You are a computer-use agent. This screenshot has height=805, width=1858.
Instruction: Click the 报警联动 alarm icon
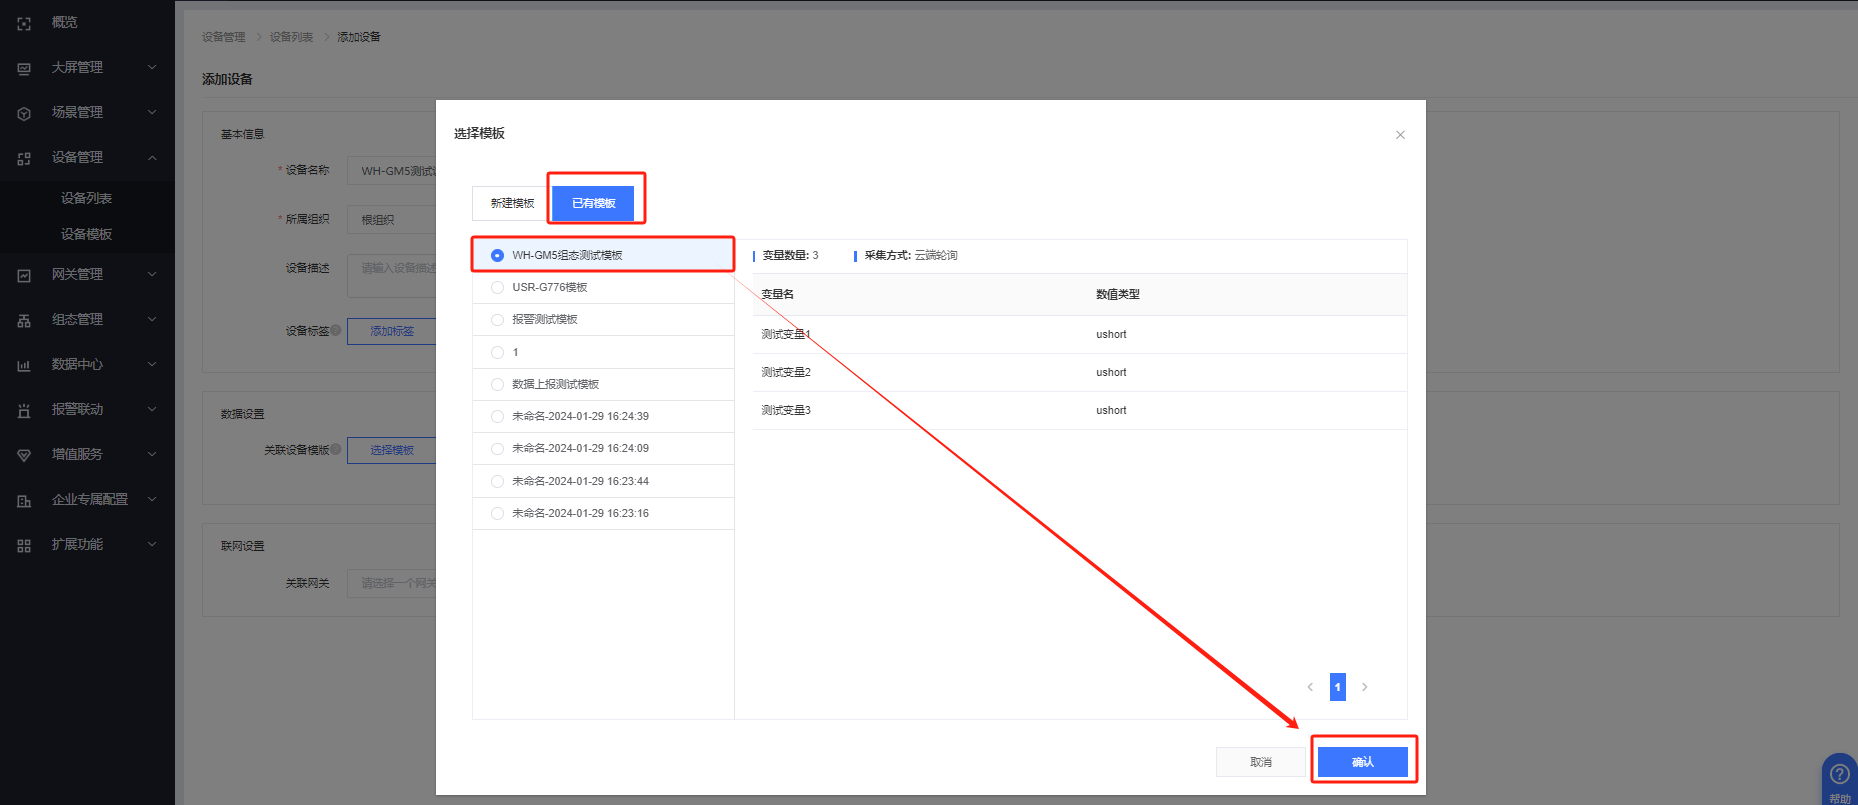pyautogui.click(x=24, y=410)
